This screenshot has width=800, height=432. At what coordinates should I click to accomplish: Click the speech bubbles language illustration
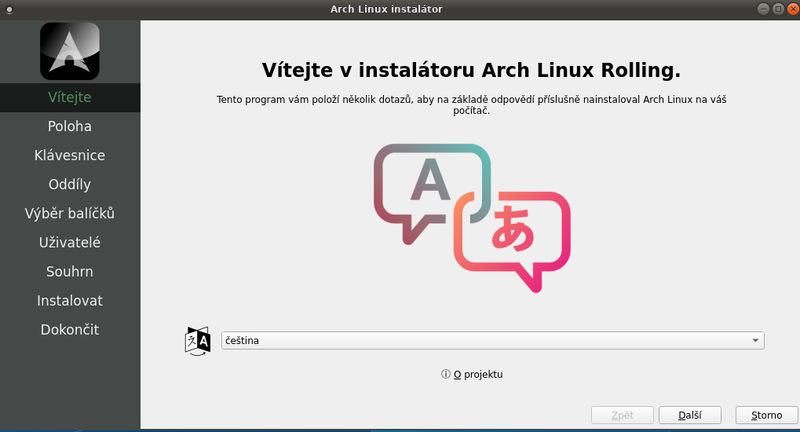[471, 217]
